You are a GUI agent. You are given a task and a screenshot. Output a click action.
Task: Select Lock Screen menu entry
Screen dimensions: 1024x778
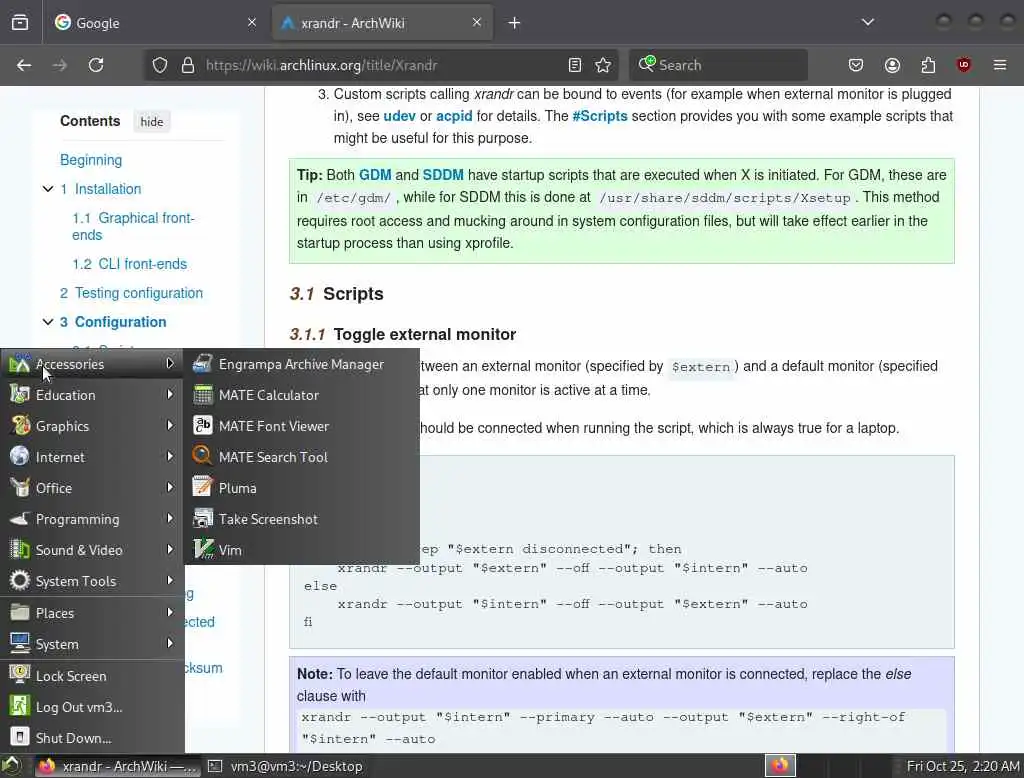tap(92, 676)
